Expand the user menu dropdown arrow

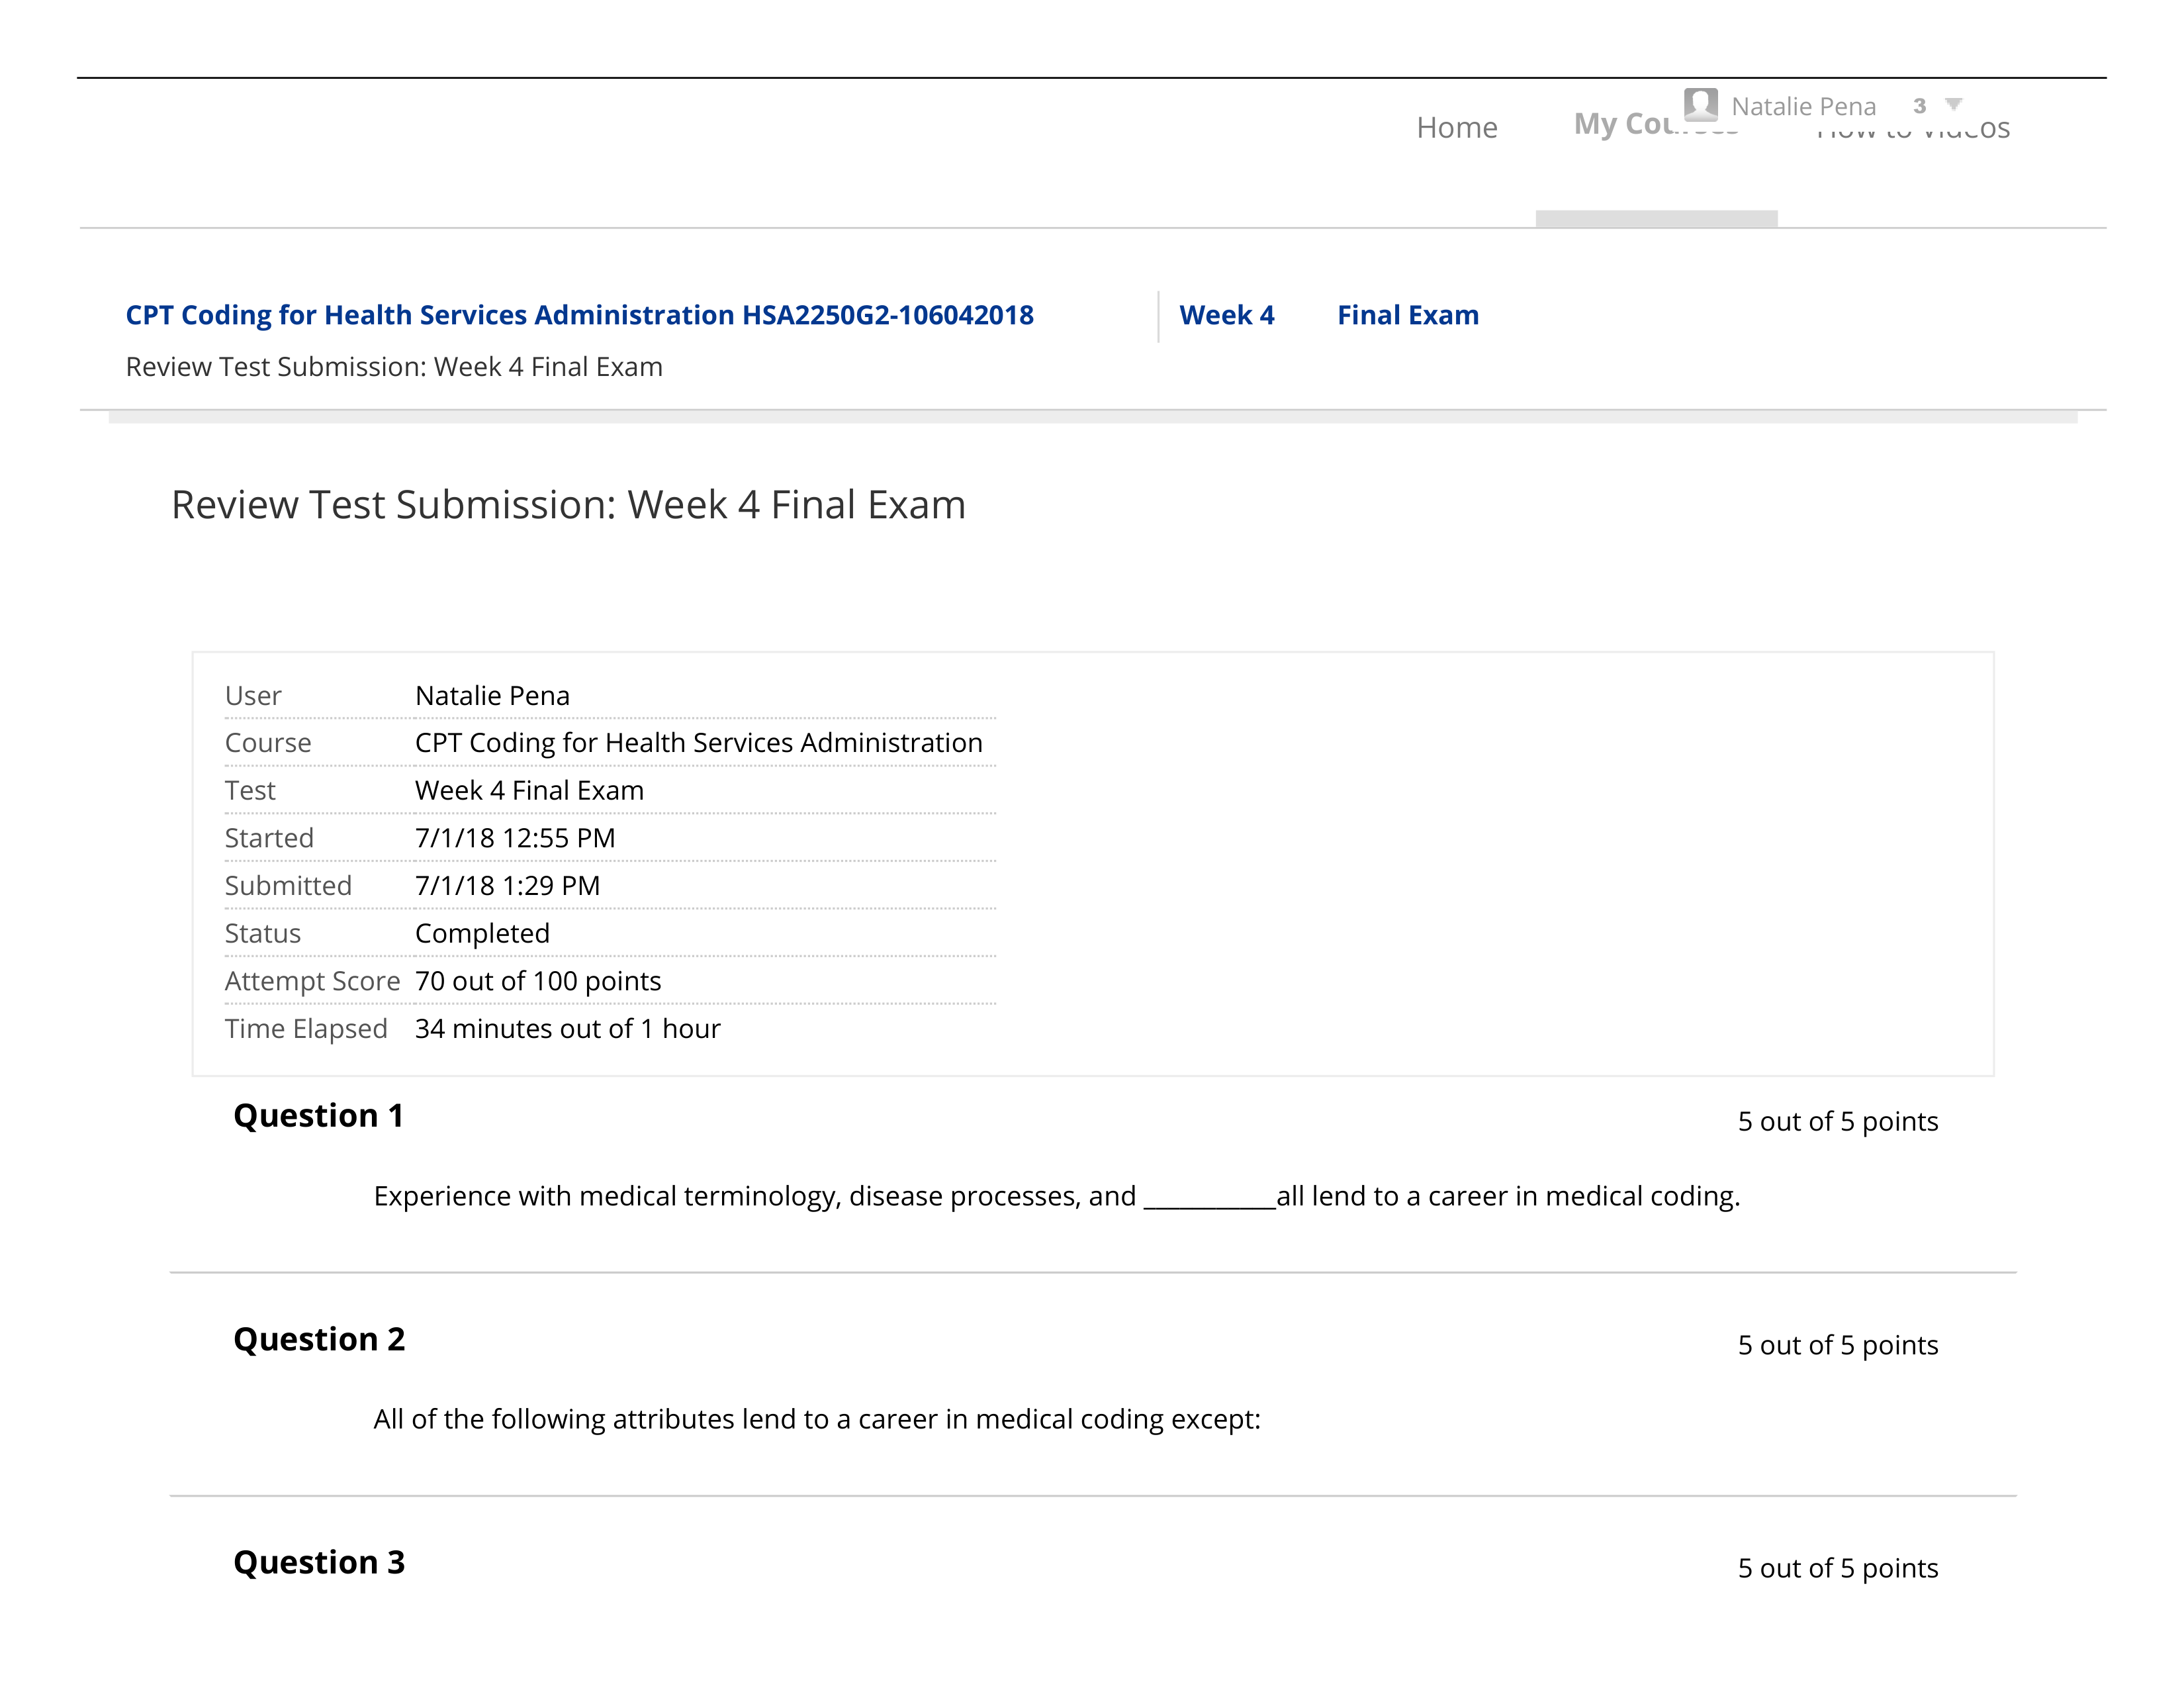click(x=1953, y=104)
